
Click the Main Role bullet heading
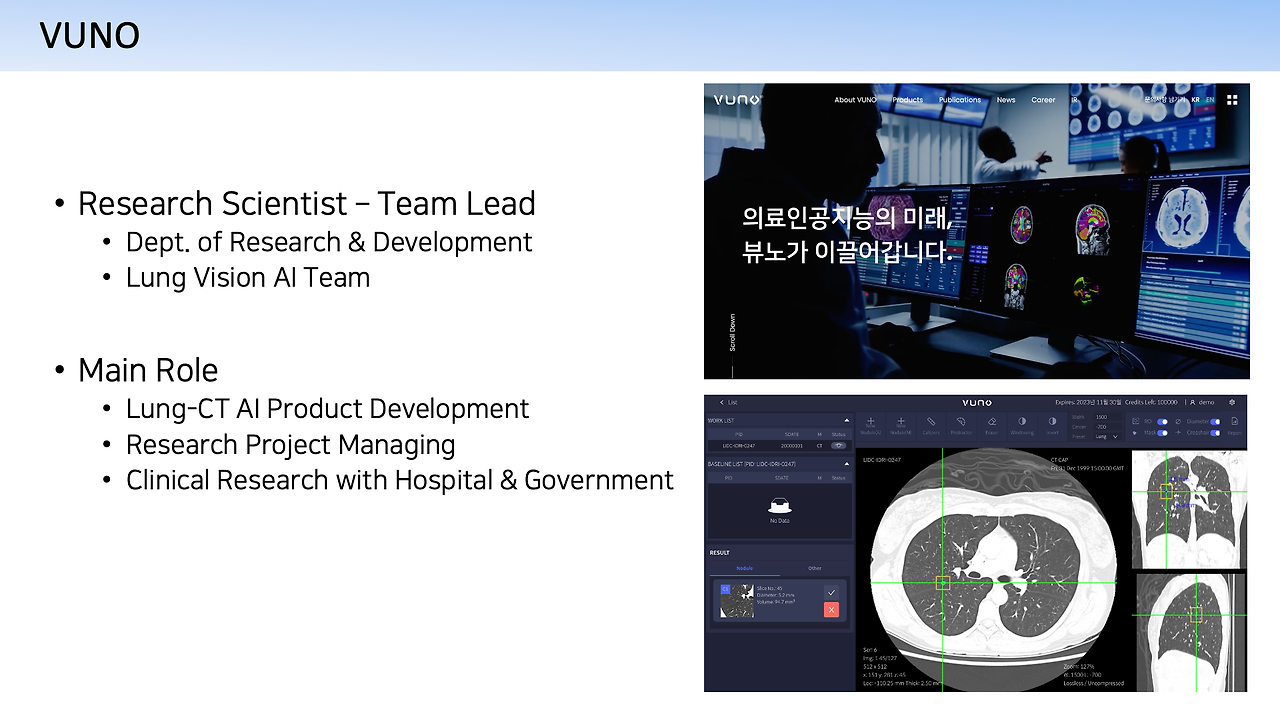tap(148, 370)
